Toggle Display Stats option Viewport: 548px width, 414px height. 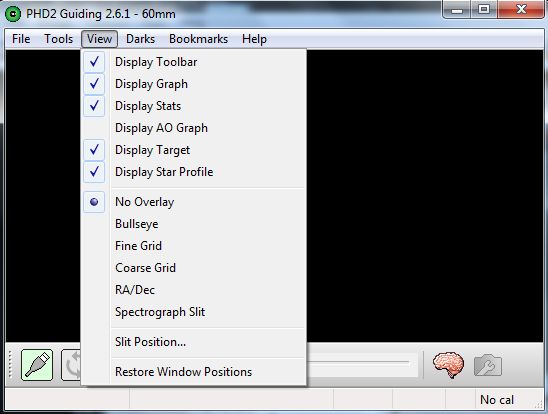194,106
